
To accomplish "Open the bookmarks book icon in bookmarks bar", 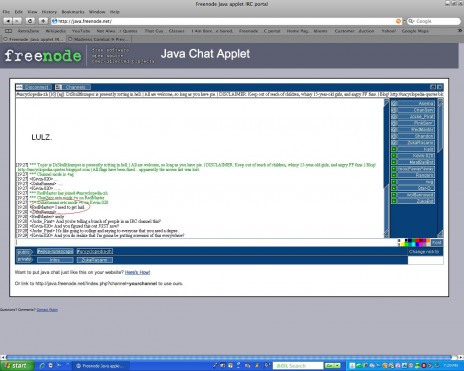I will 9,31.
